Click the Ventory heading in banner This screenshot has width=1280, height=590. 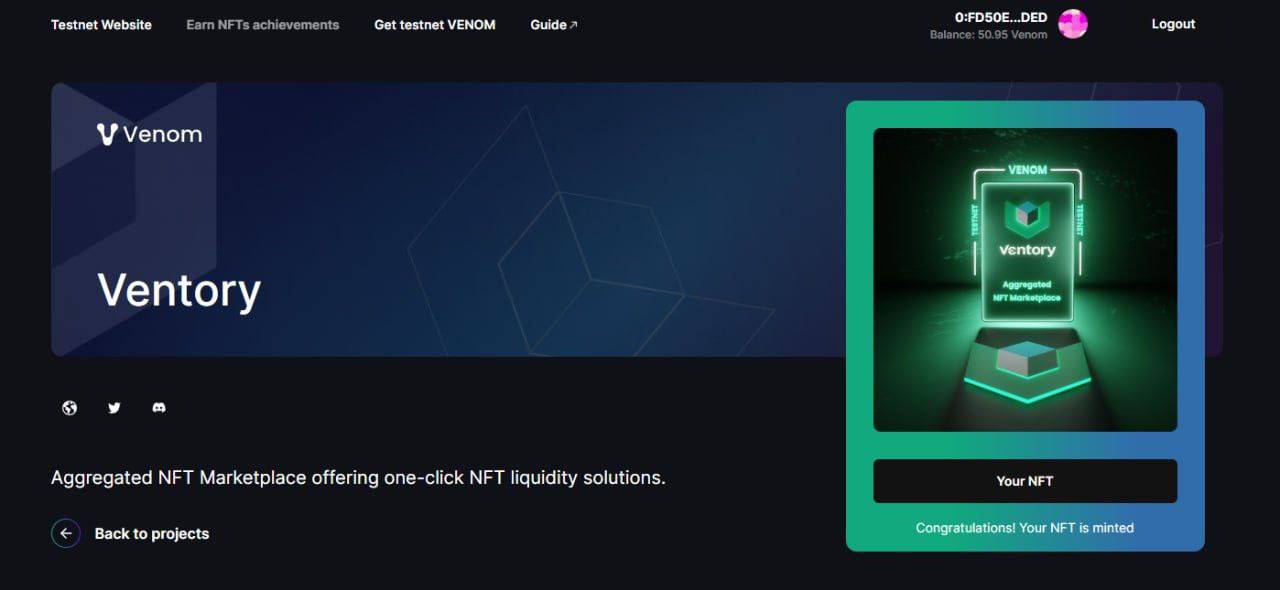click(179, 290)
